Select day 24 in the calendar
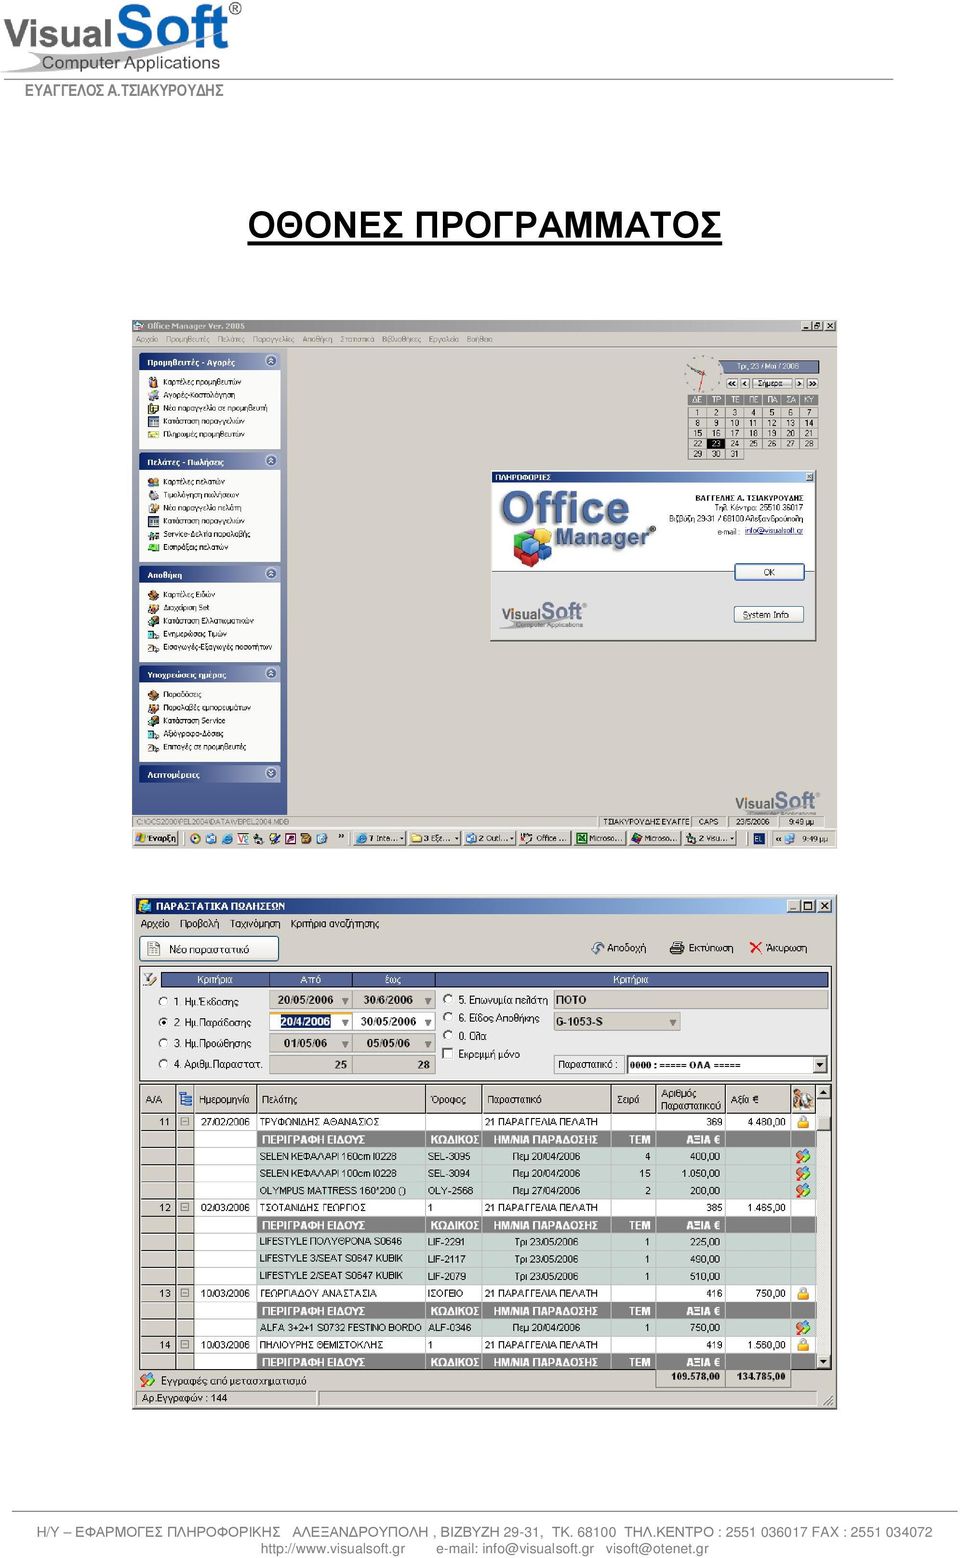 point(735,444)
